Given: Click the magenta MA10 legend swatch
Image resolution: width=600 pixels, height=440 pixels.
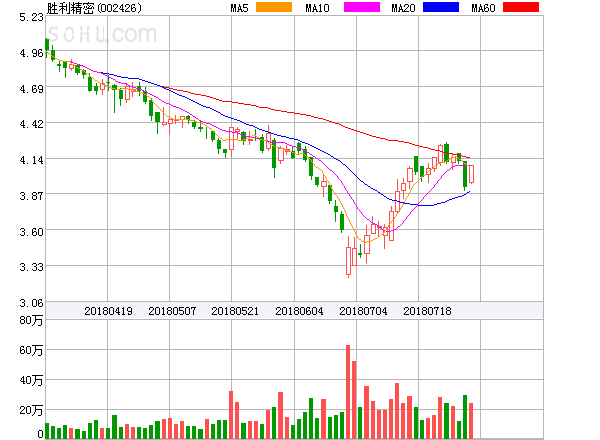Looking at the screenshot, I should point(362,7).
